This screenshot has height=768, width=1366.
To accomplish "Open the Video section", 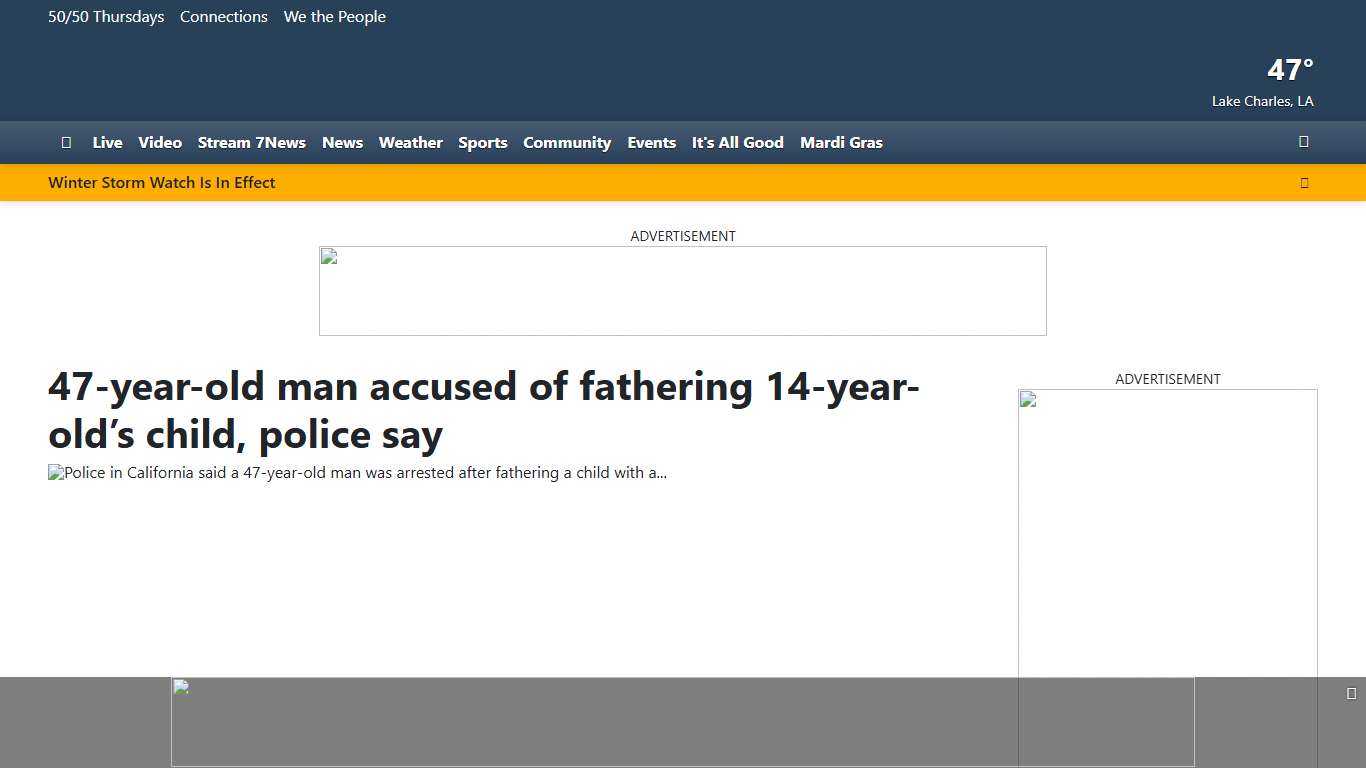I will (x=160, y=142).
